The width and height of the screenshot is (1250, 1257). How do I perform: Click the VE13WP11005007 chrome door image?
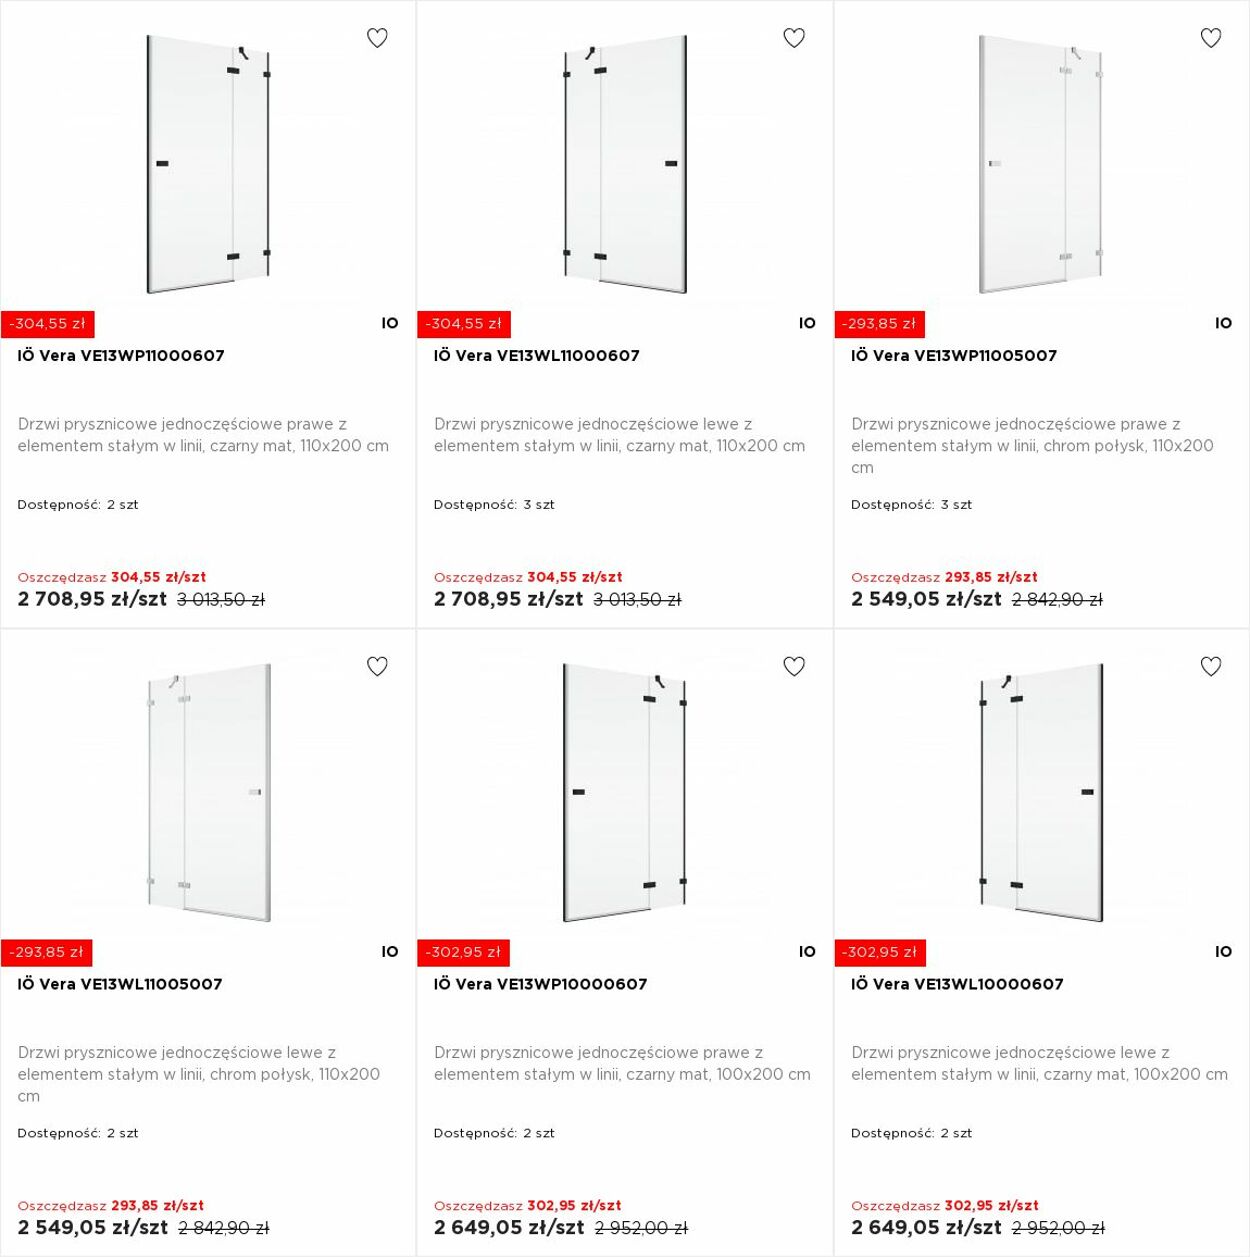(1041, 164)
